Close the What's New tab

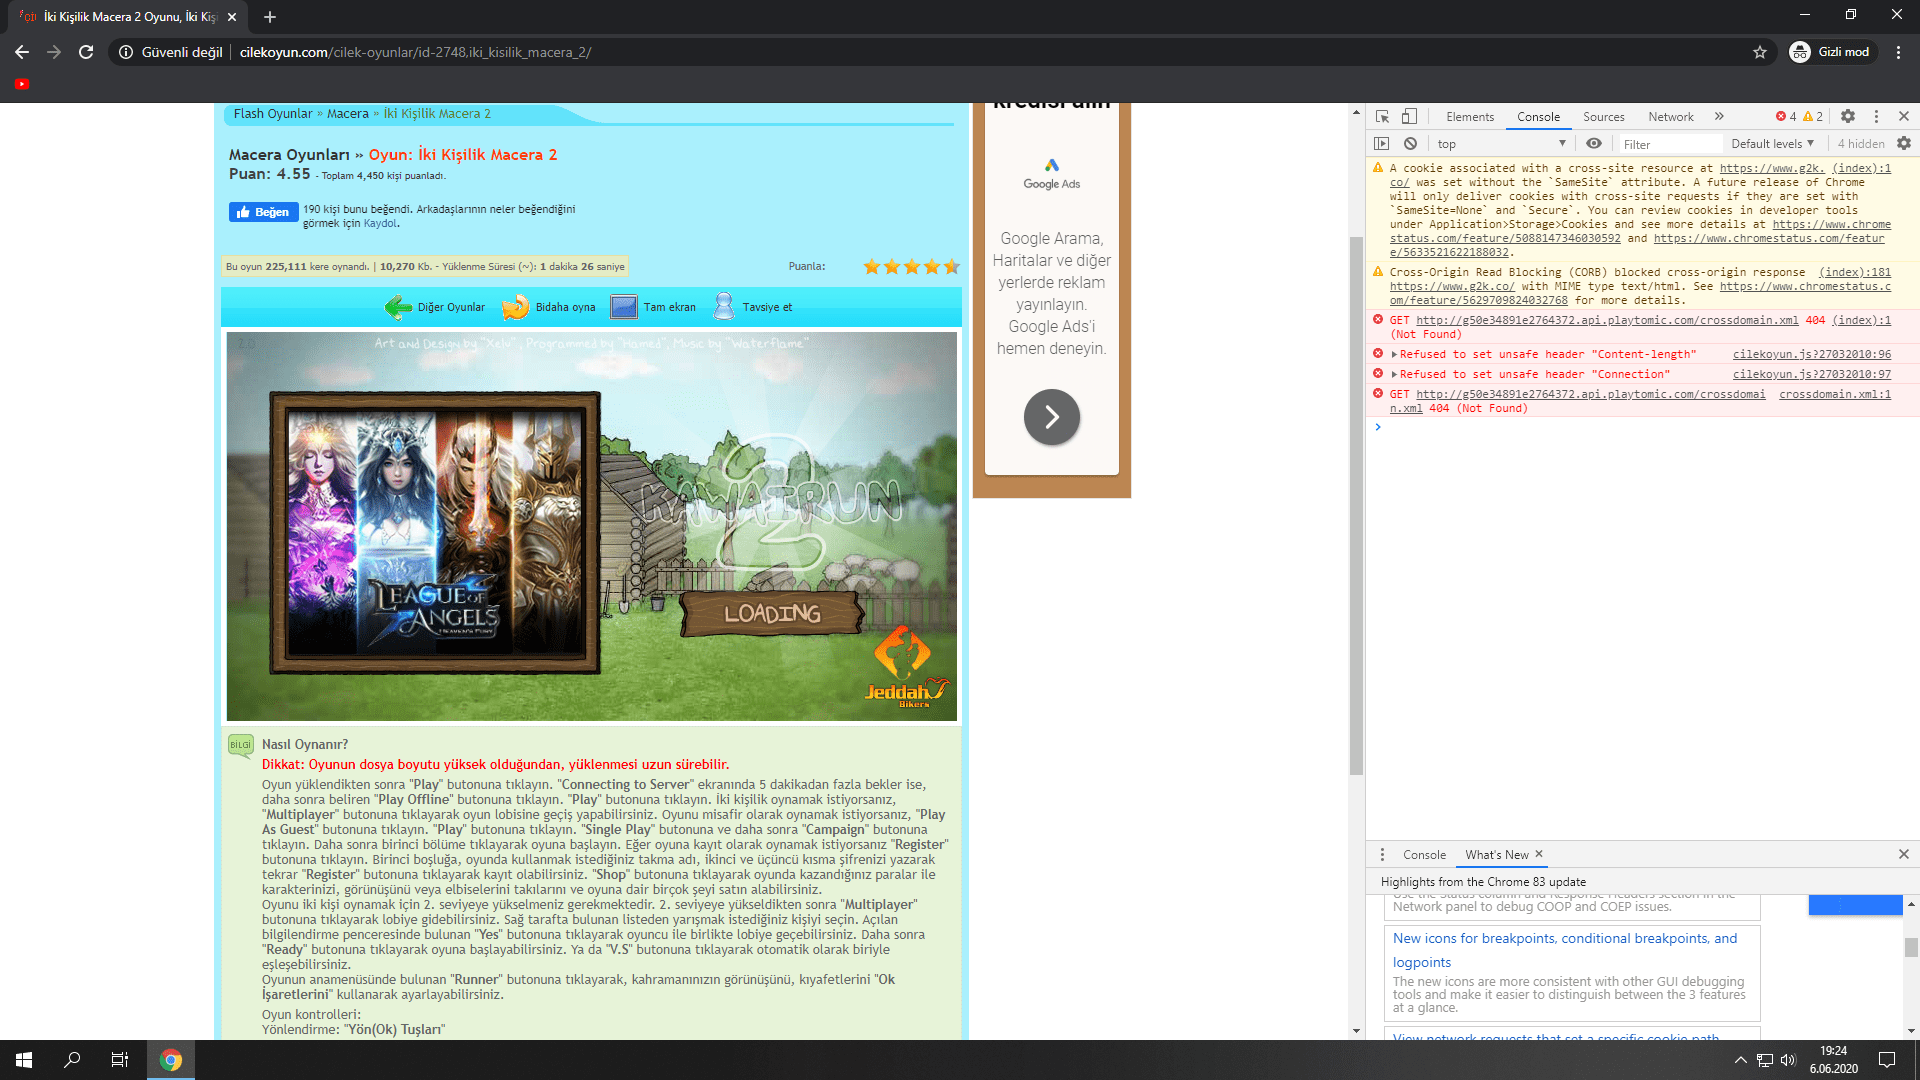pyautogui.click(x=1539, y=854)
